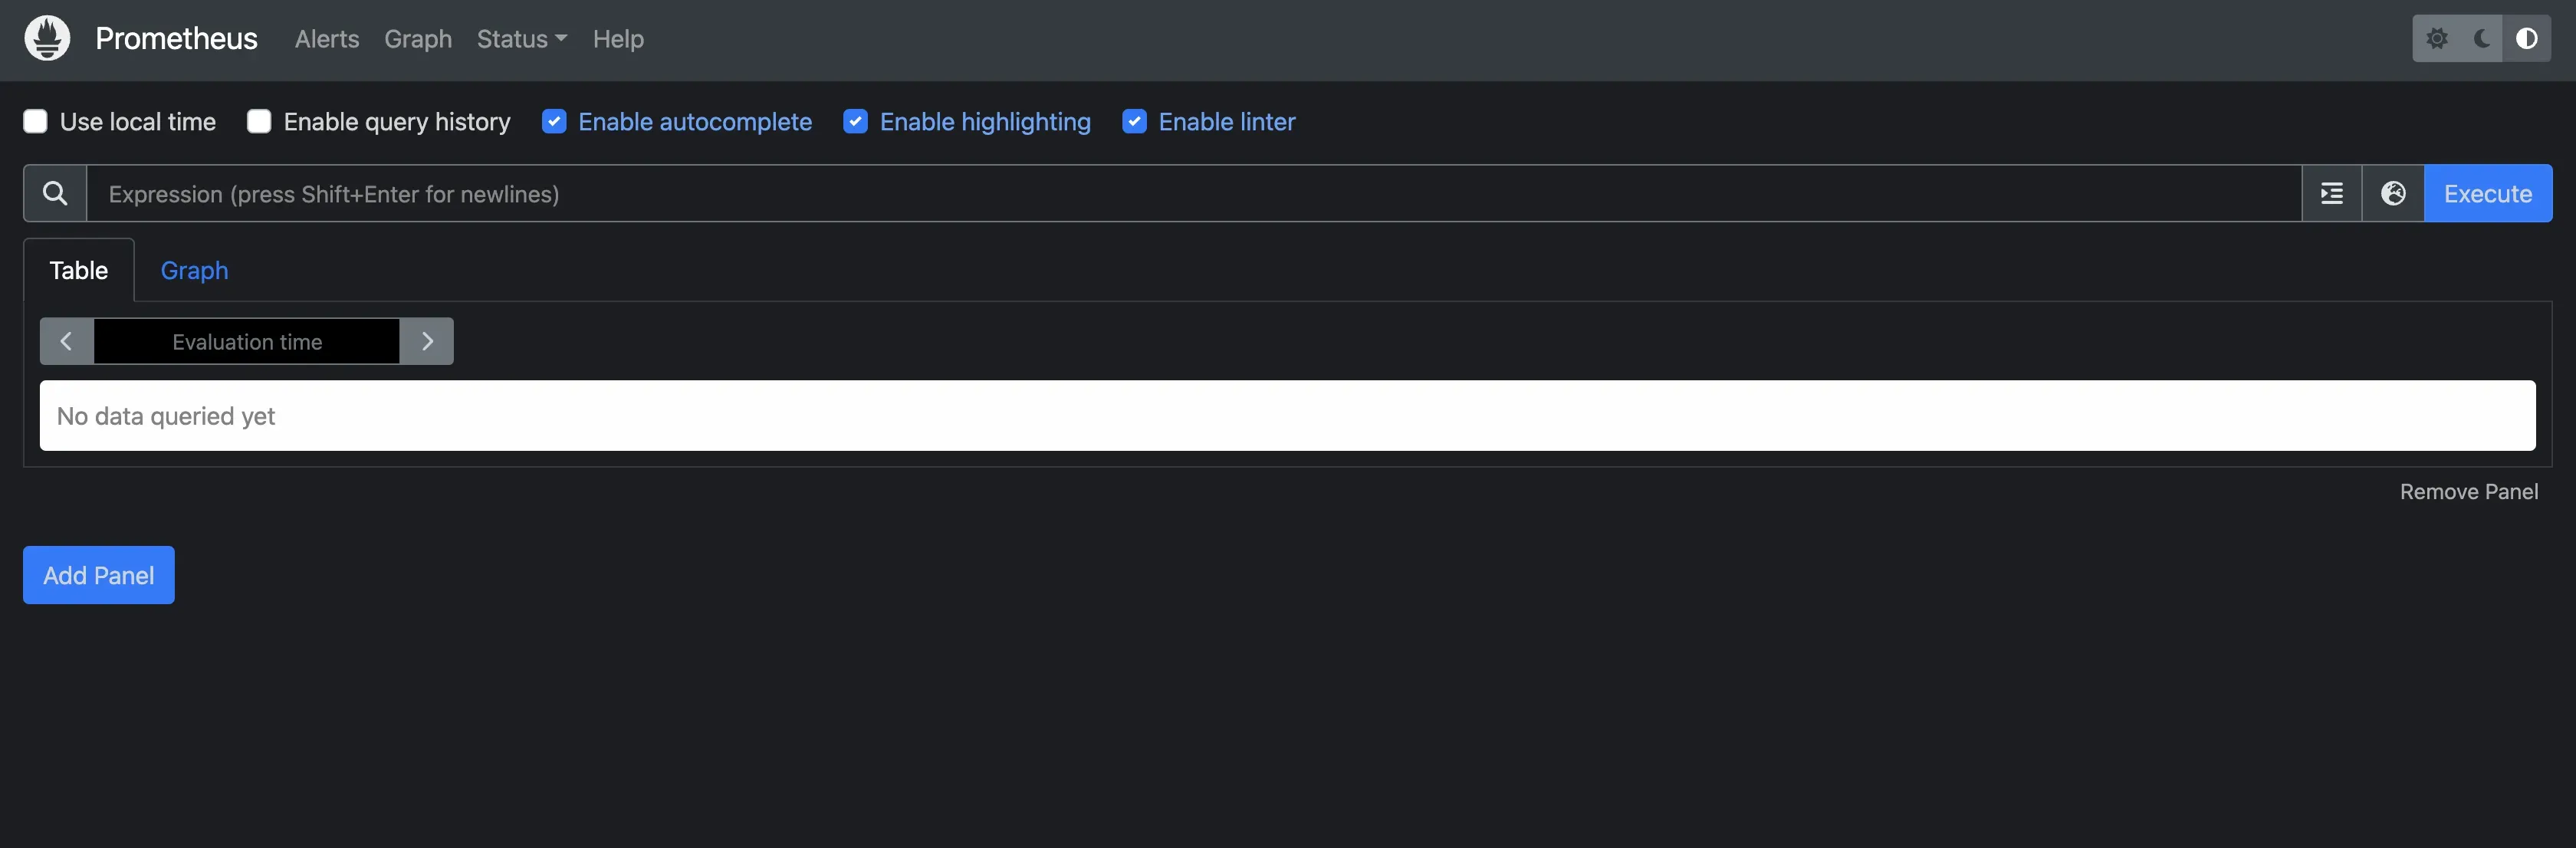This screenshot has width=2576, height=848.
Task: Go to previous evaluation time
Action: pyautogui.click(x=66, y=341)
